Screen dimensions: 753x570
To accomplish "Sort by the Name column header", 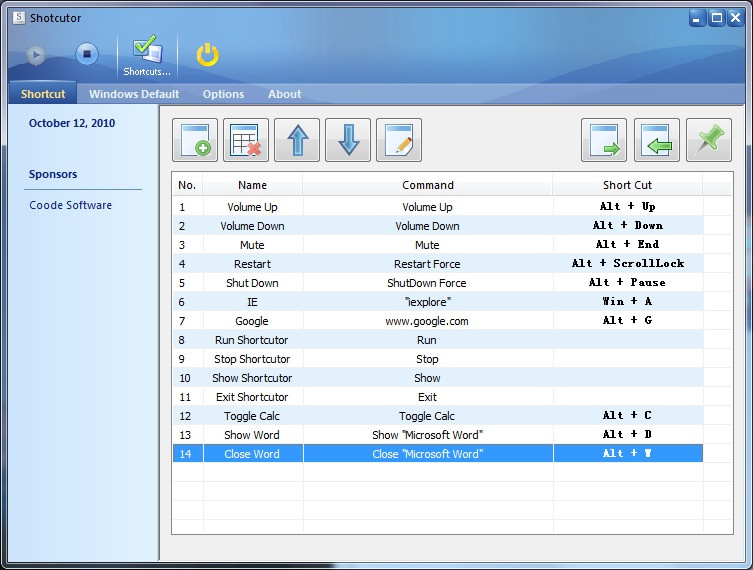I will pyautogui.click(x=253, y=185).
